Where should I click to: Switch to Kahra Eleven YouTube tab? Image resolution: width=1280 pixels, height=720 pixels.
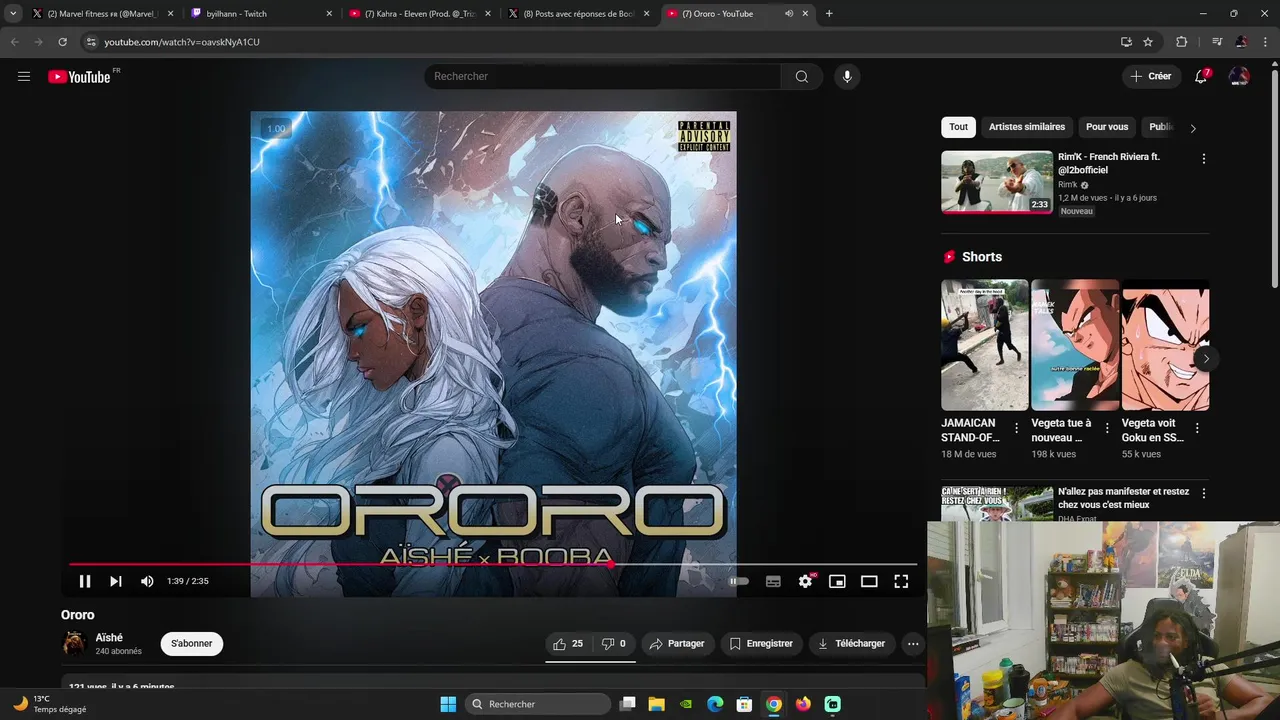point(421,14)
